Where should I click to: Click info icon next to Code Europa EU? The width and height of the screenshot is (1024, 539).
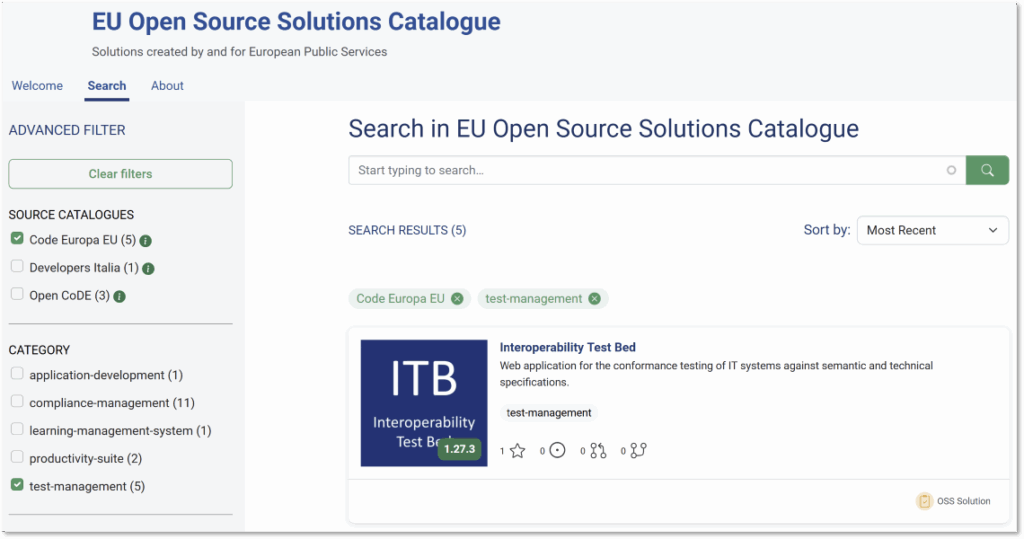click(146, 241)
